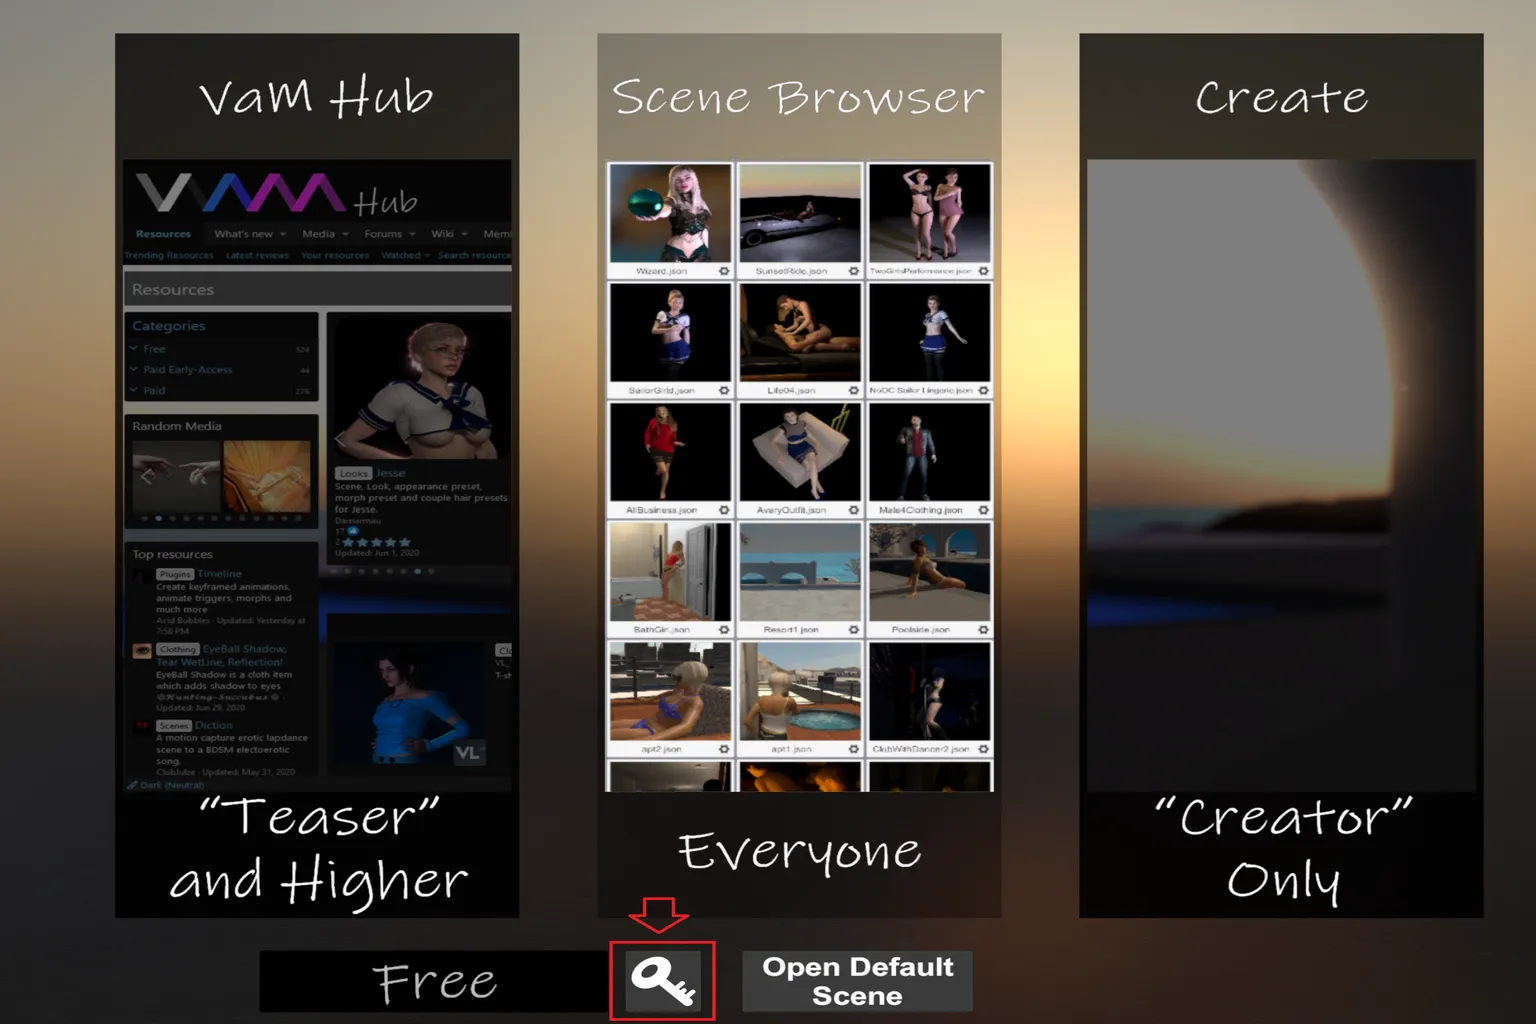Click the gear icon next to Resort1.json
The image size is (1536, 1024).
pyautogui.click(x=854, y=630)
